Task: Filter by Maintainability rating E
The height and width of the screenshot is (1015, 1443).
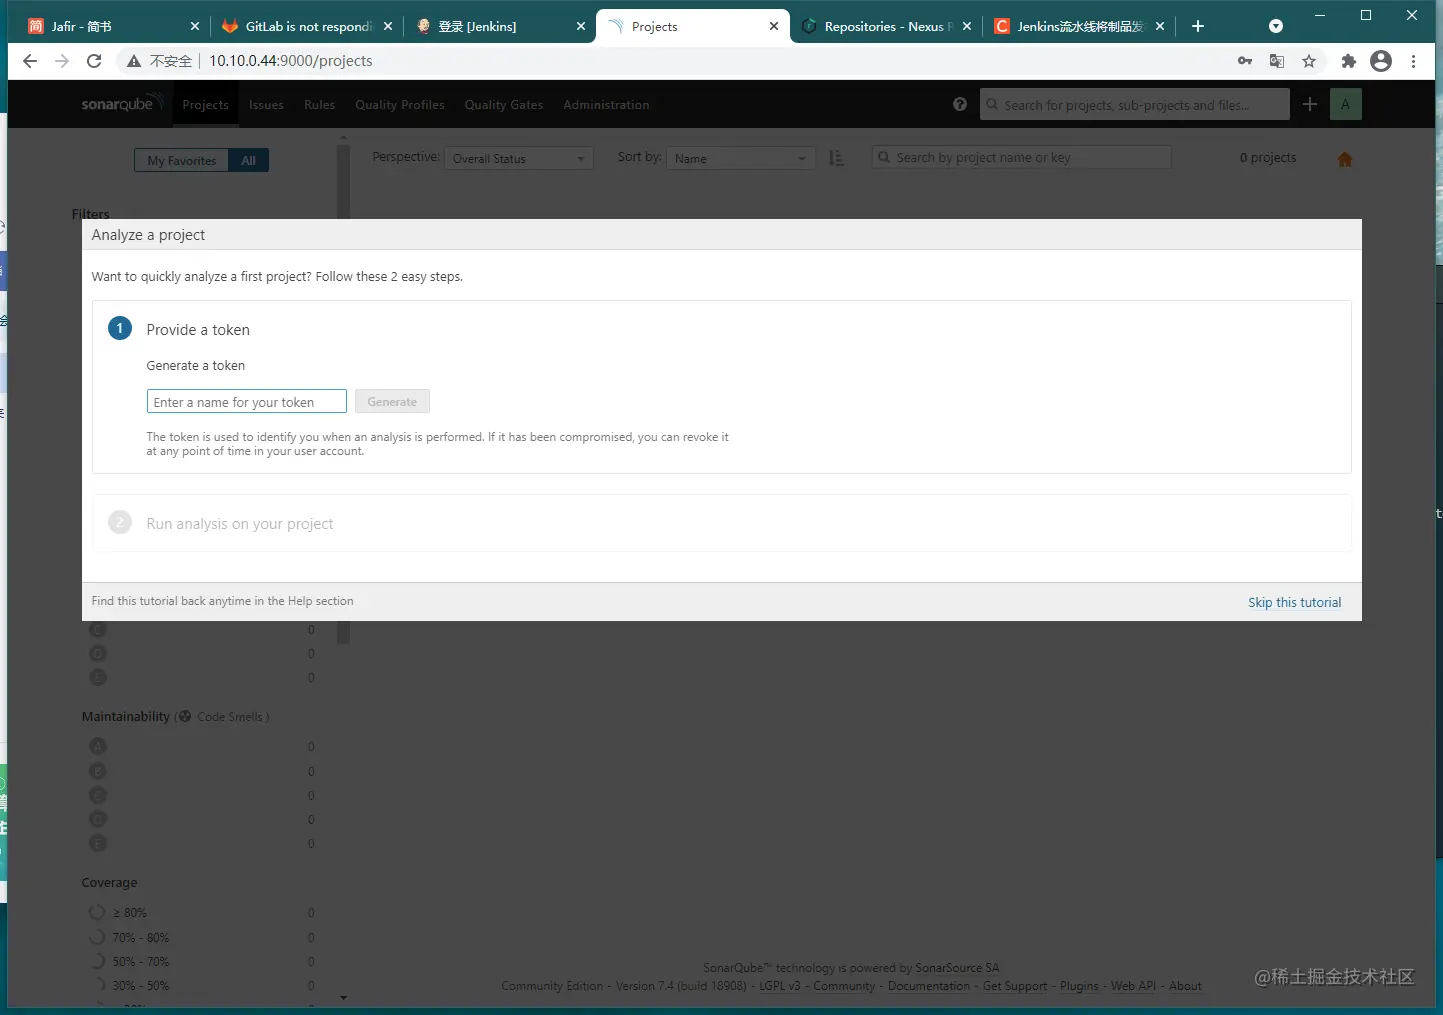Action: click(98, 843)
